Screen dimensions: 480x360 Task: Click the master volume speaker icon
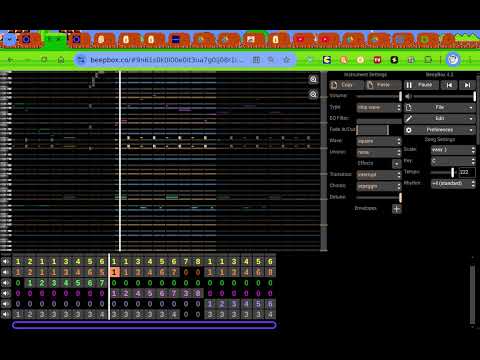click(408, 97)
